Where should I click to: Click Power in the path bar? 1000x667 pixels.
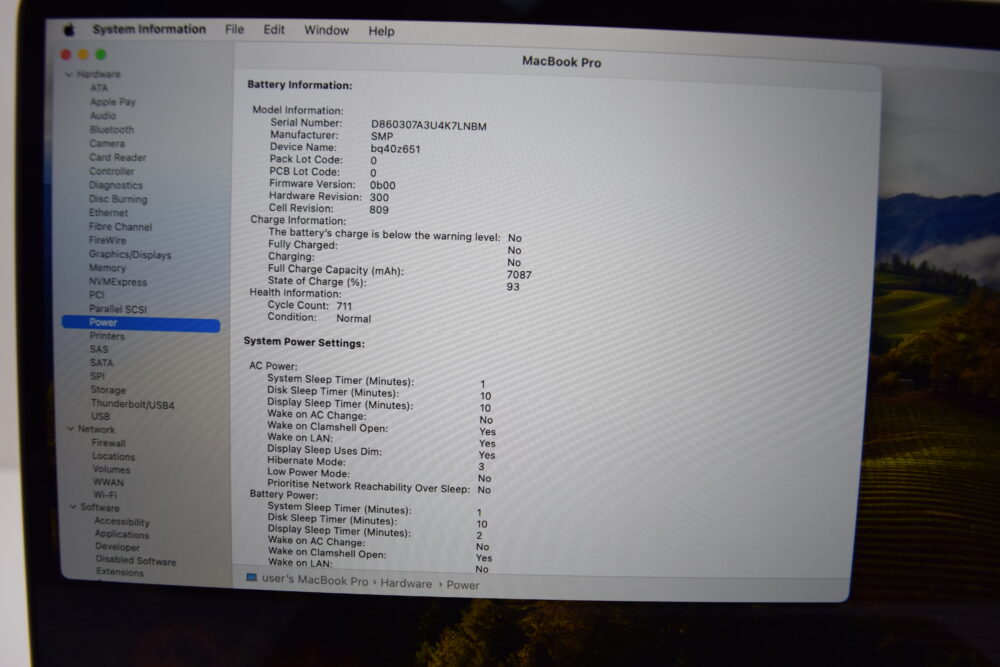coord(463,585)
